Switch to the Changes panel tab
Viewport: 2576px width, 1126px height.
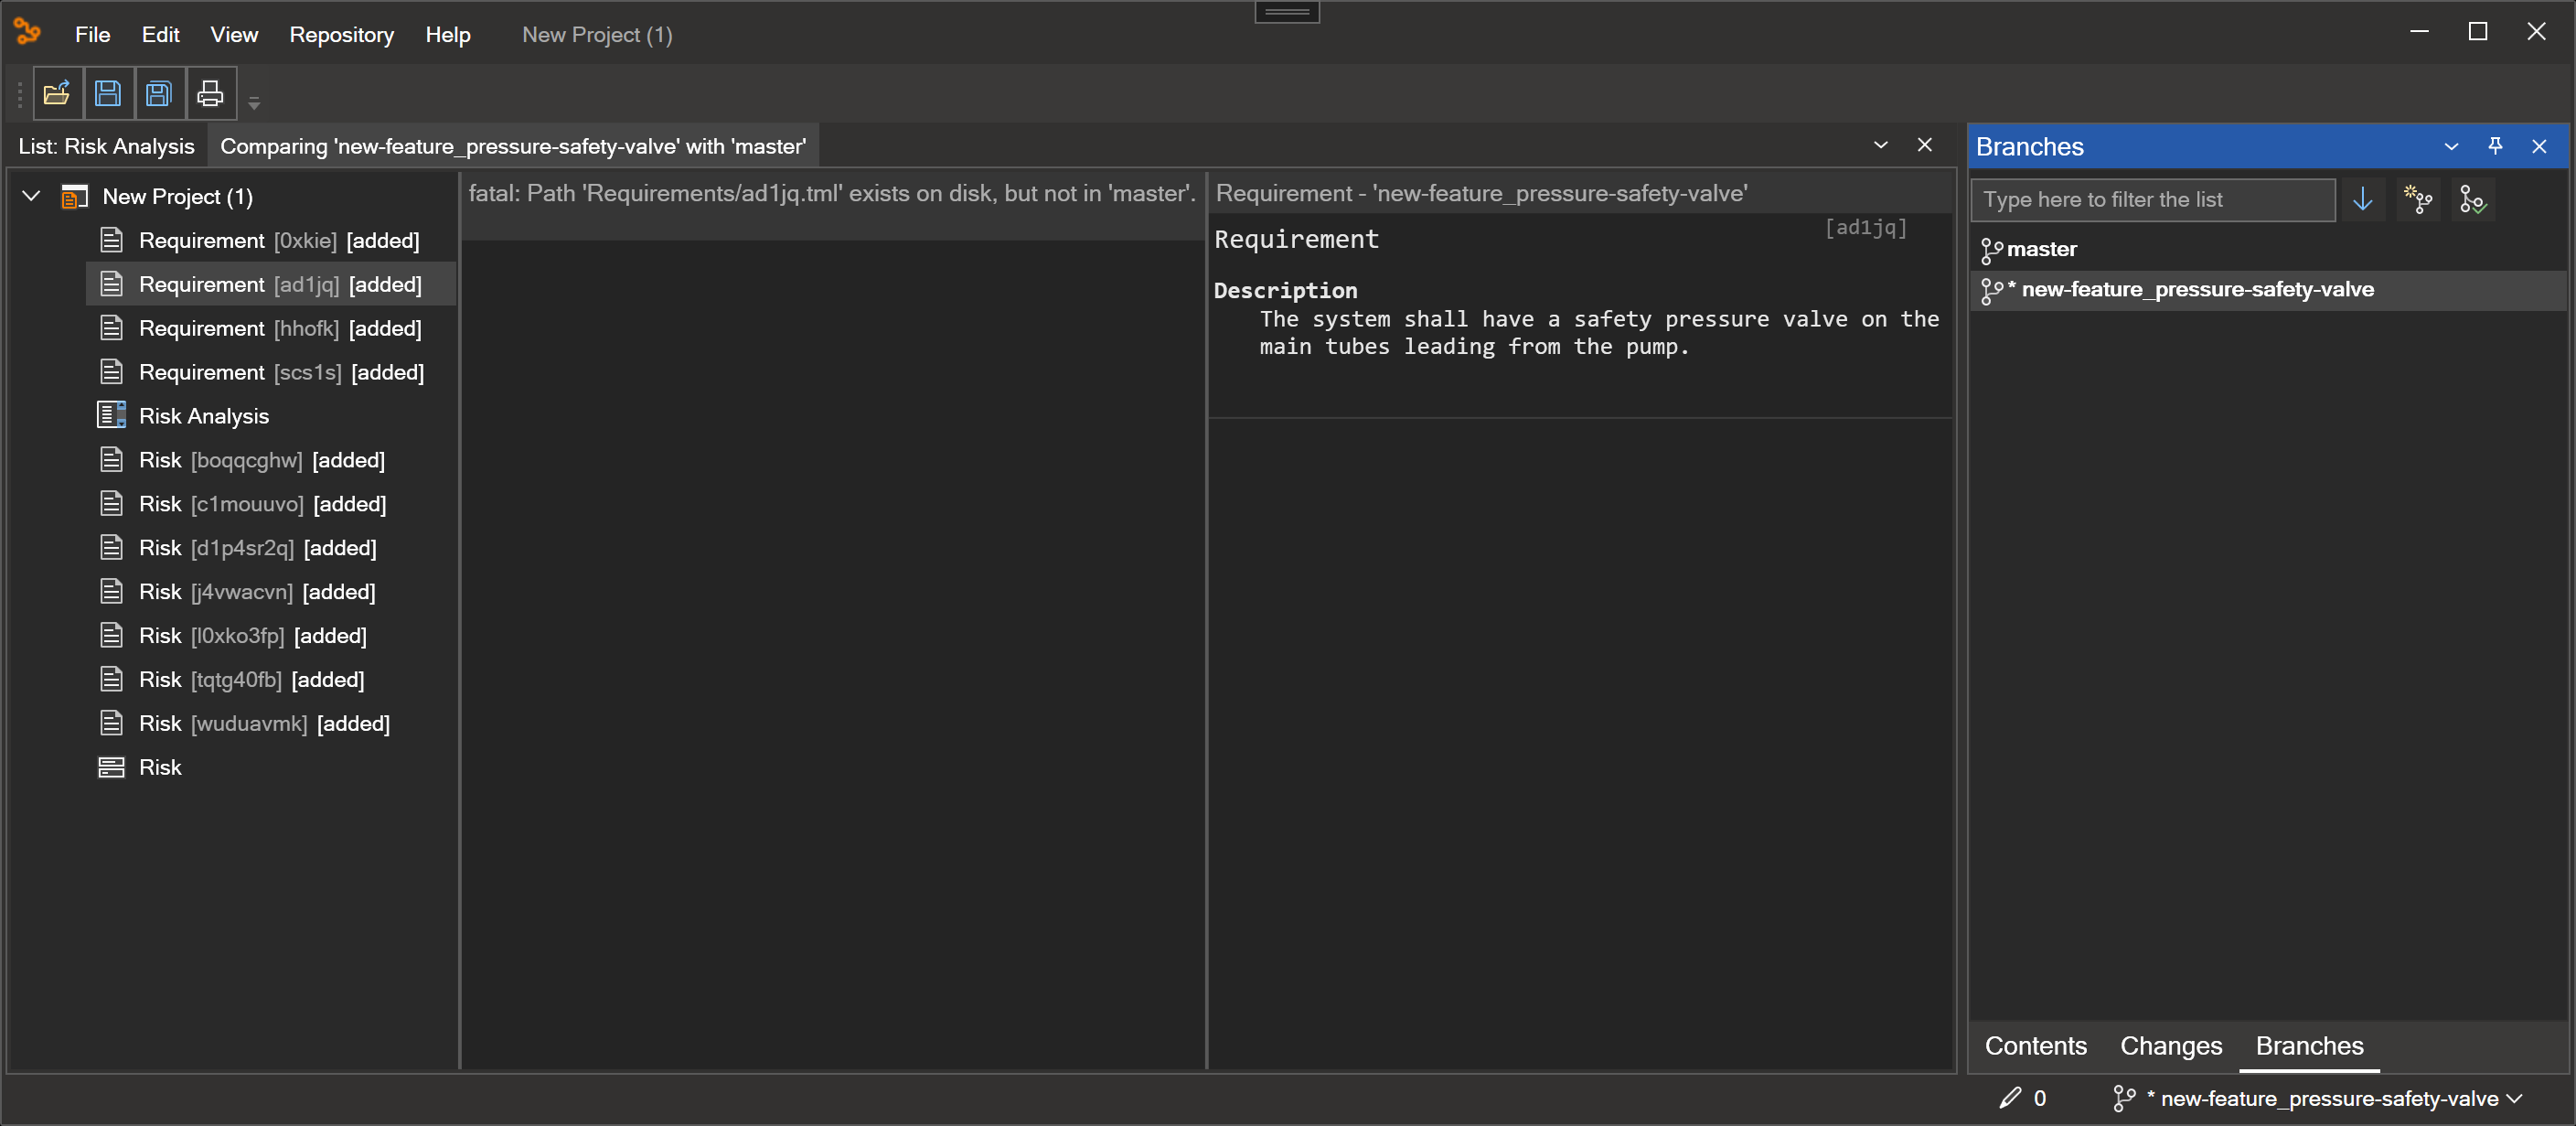coord(2171,1046)
